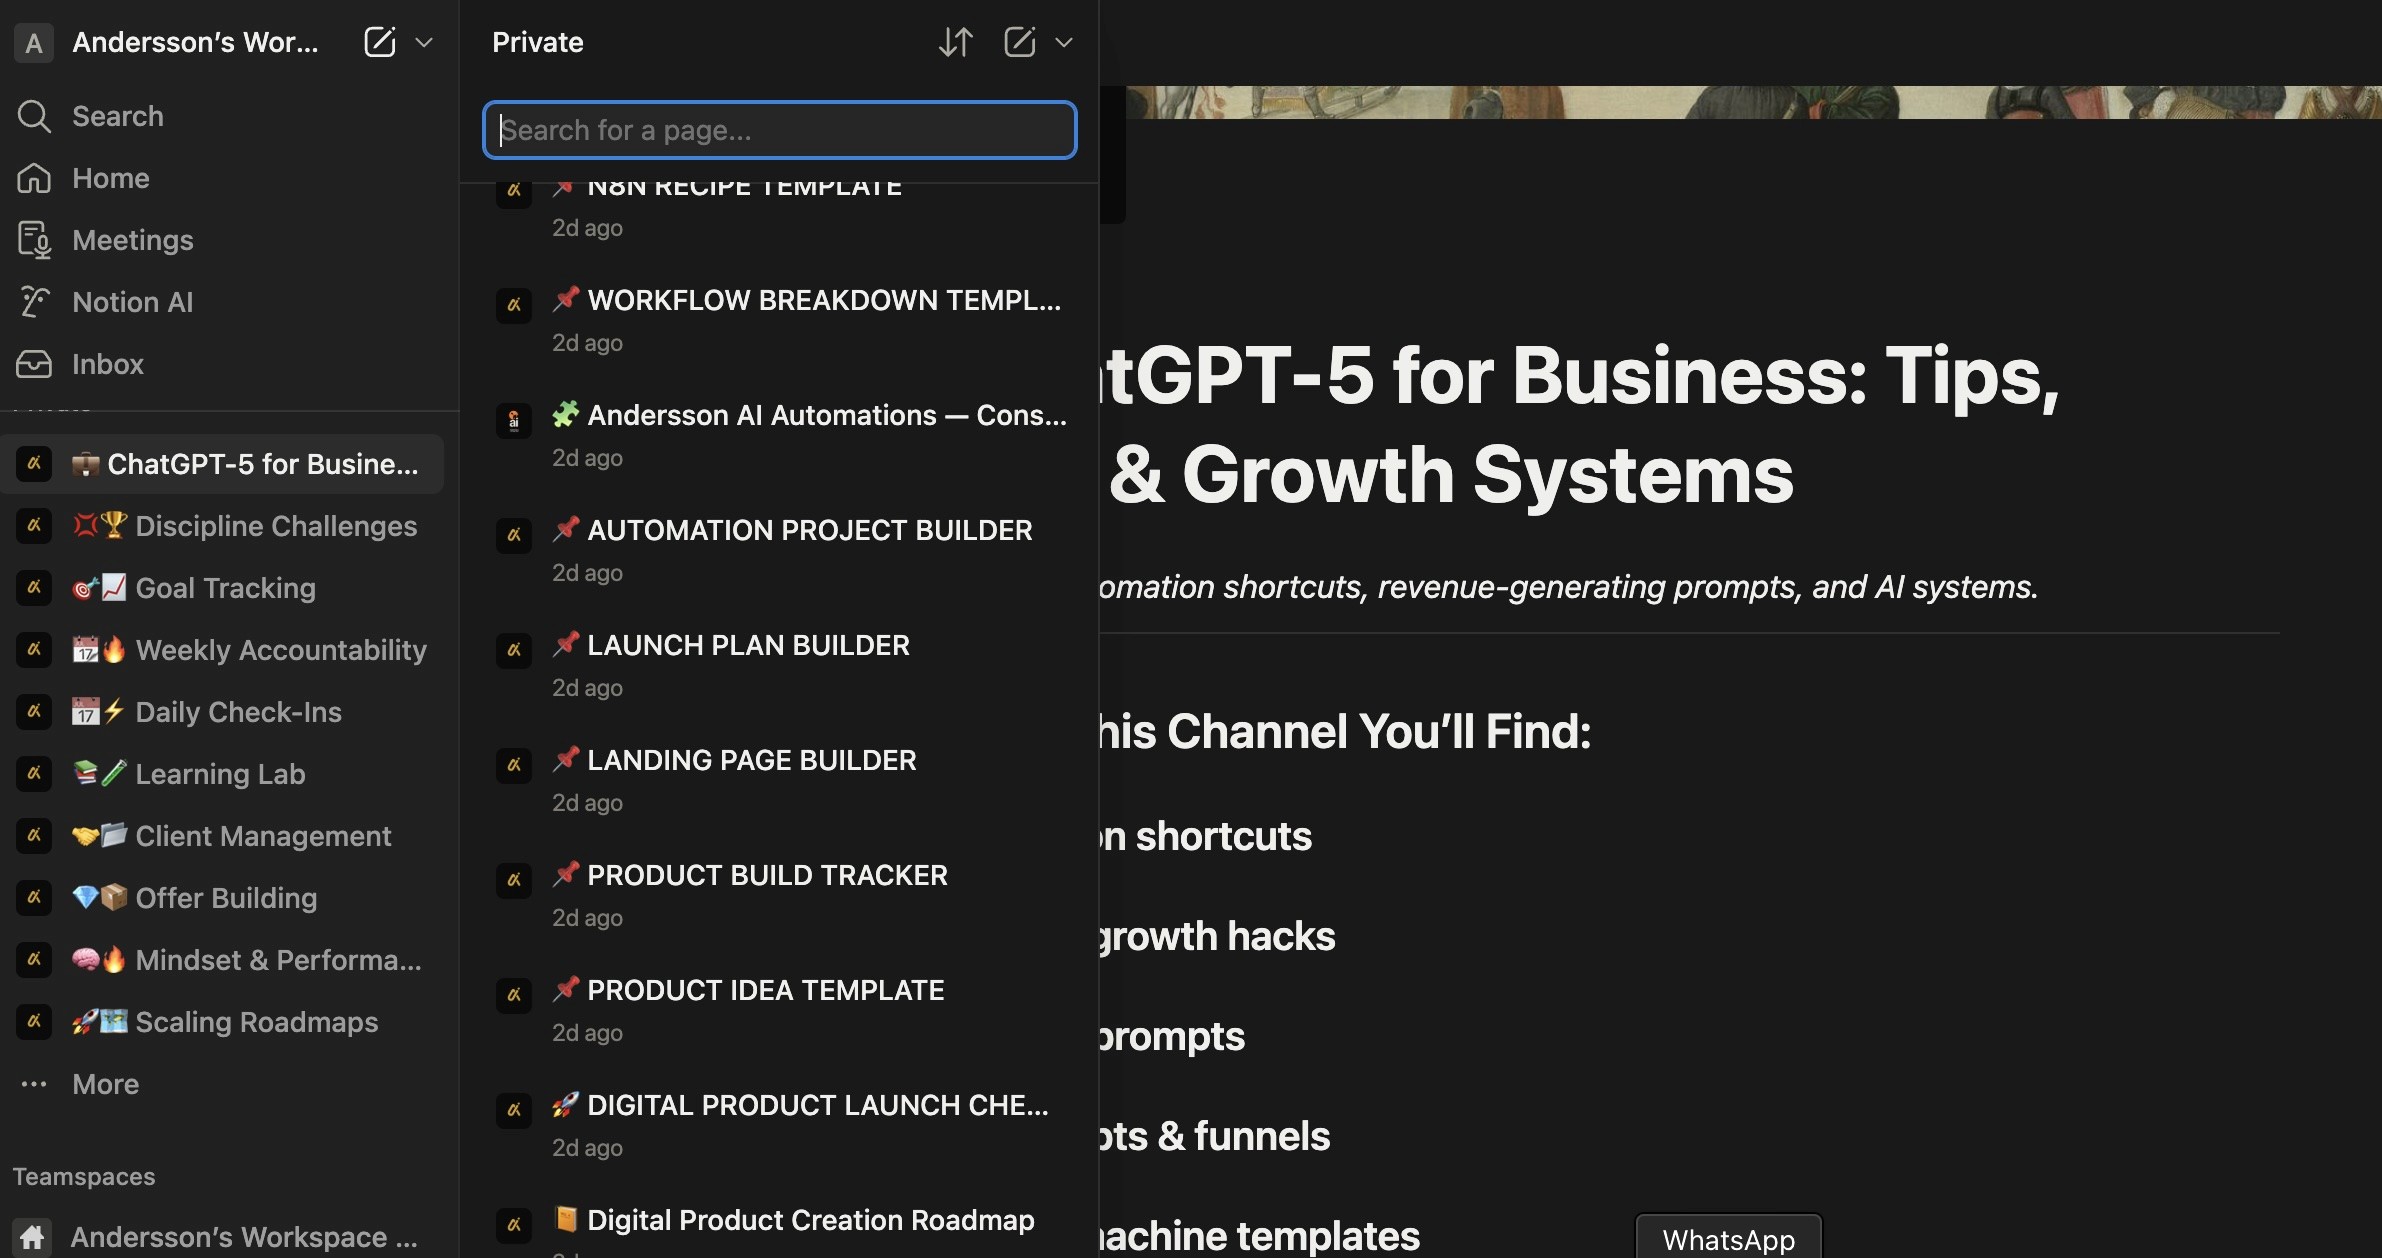The height and width of the screenshot is (1258, 2382).
Task: Click the WhatsApp button
Action: (1728, 1238)
